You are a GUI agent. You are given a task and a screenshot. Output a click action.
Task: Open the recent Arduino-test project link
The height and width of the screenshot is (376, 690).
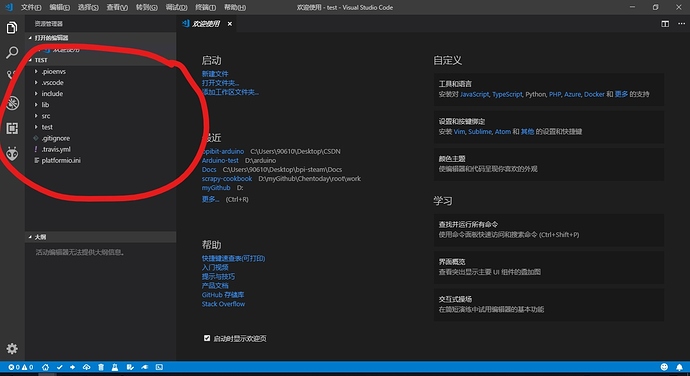click(220, 160)
